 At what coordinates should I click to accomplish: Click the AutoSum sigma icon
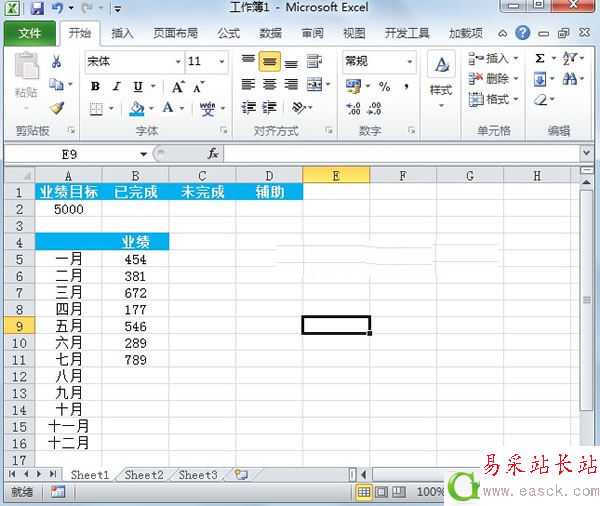tap(540, 59)
